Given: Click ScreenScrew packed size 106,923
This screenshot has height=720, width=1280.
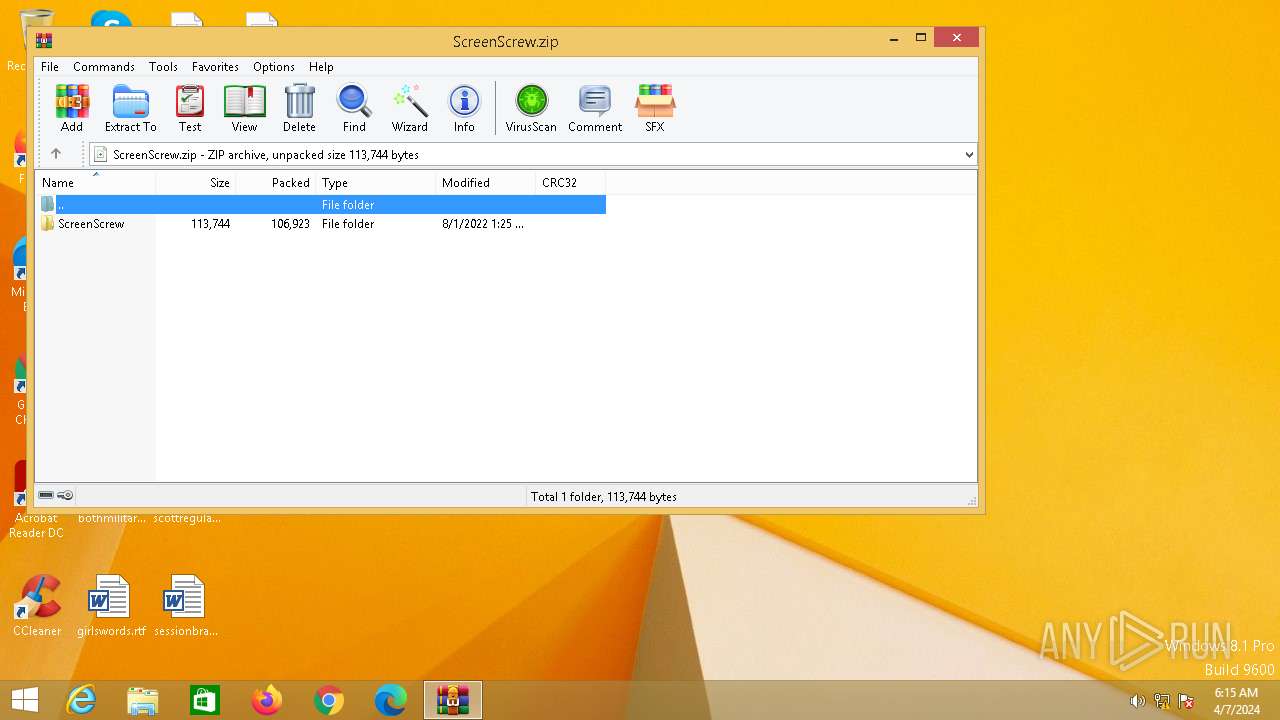Looking at the screenshot, I should (290, 224).
